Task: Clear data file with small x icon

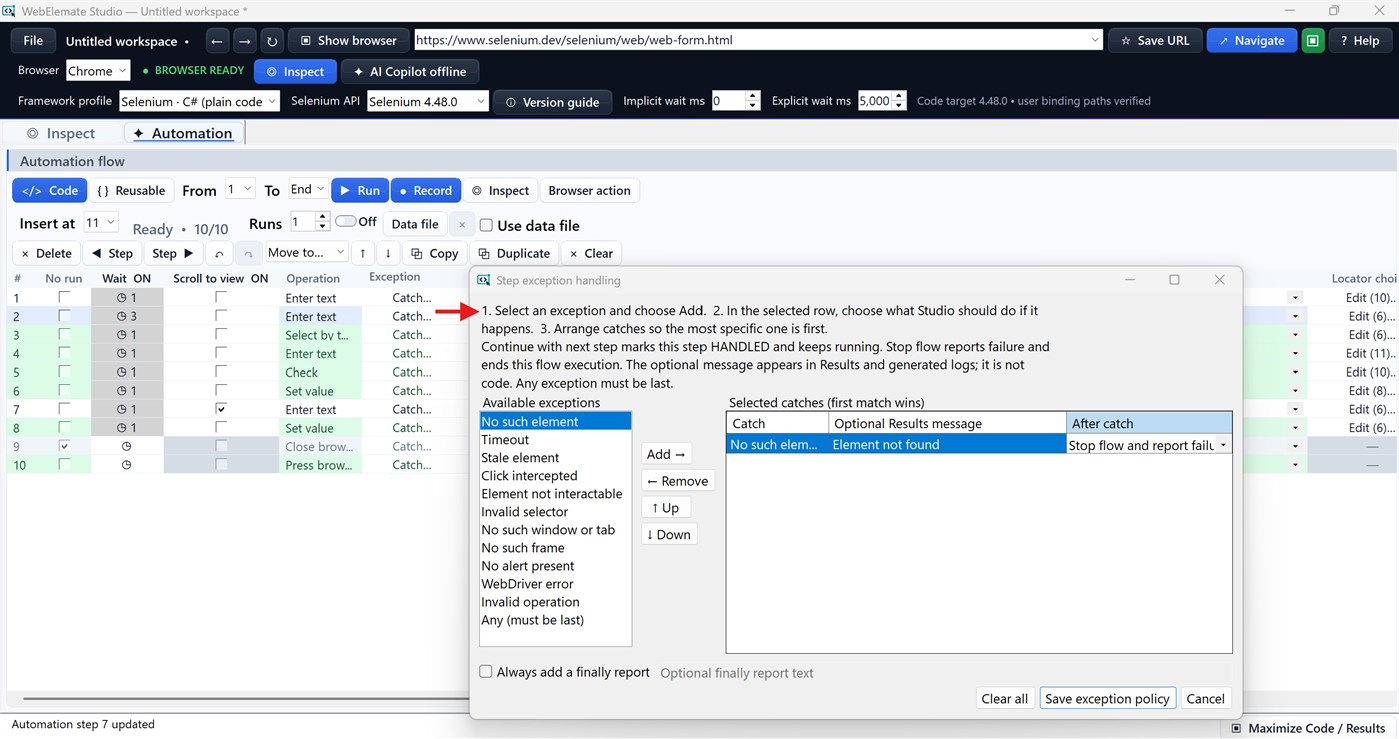Action: pyautogui.click(x=461, y=225)
